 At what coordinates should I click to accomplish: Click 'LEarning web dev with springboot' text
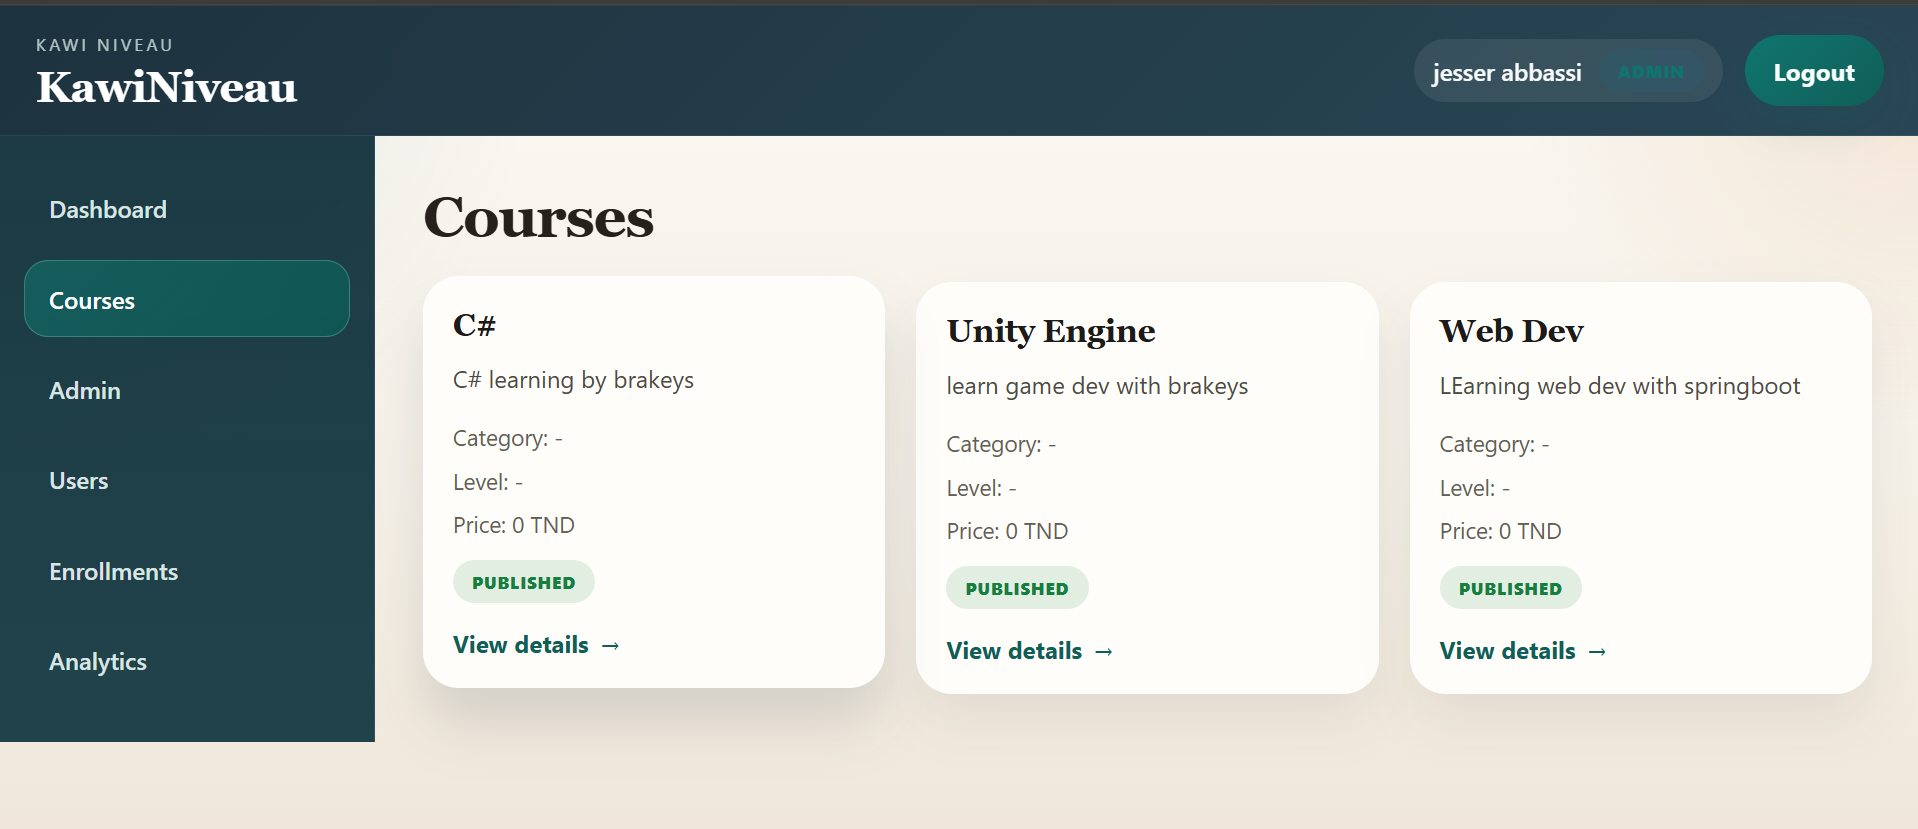(1619, 387)
